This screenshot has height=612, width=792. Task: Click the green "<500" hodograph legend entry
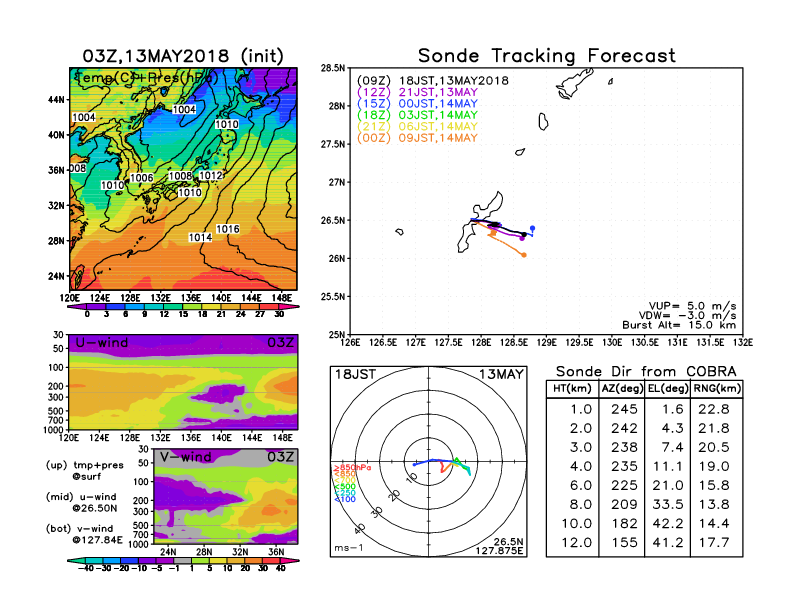click(x=344, y=487)
